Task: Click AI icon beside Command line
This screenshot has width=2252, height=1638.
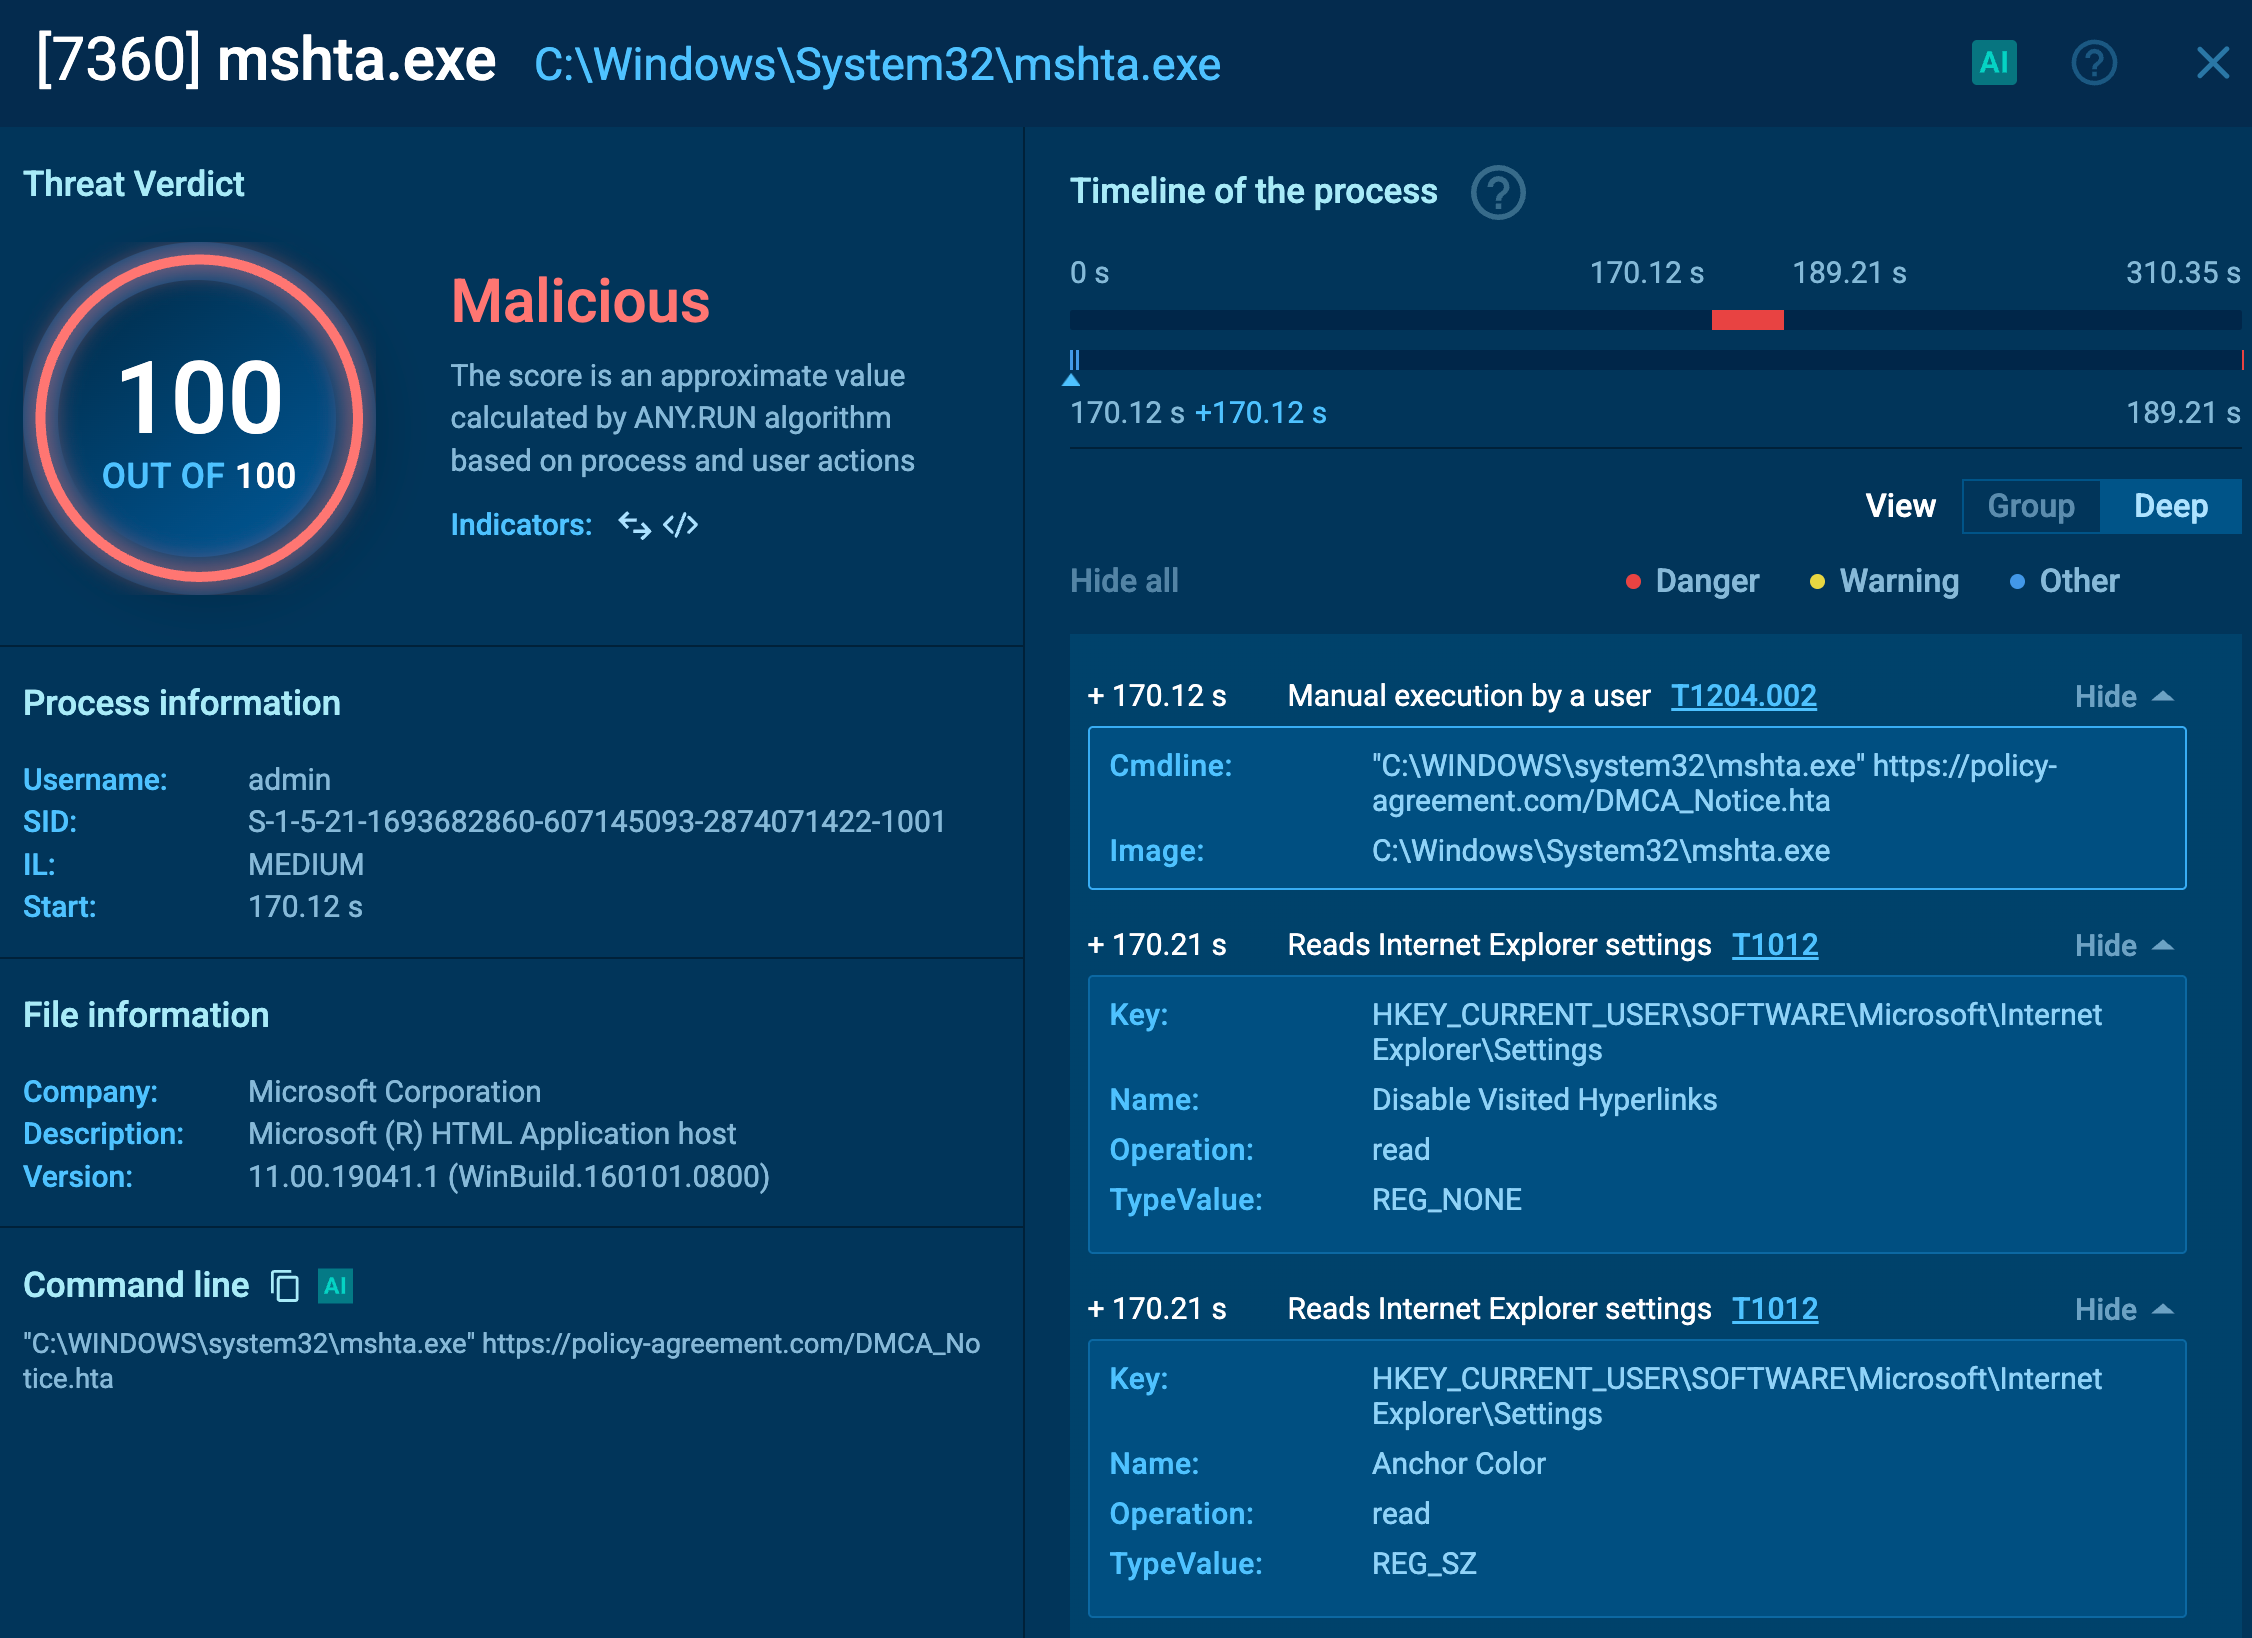Action: pyautogui.click(x=335, y=1286)
